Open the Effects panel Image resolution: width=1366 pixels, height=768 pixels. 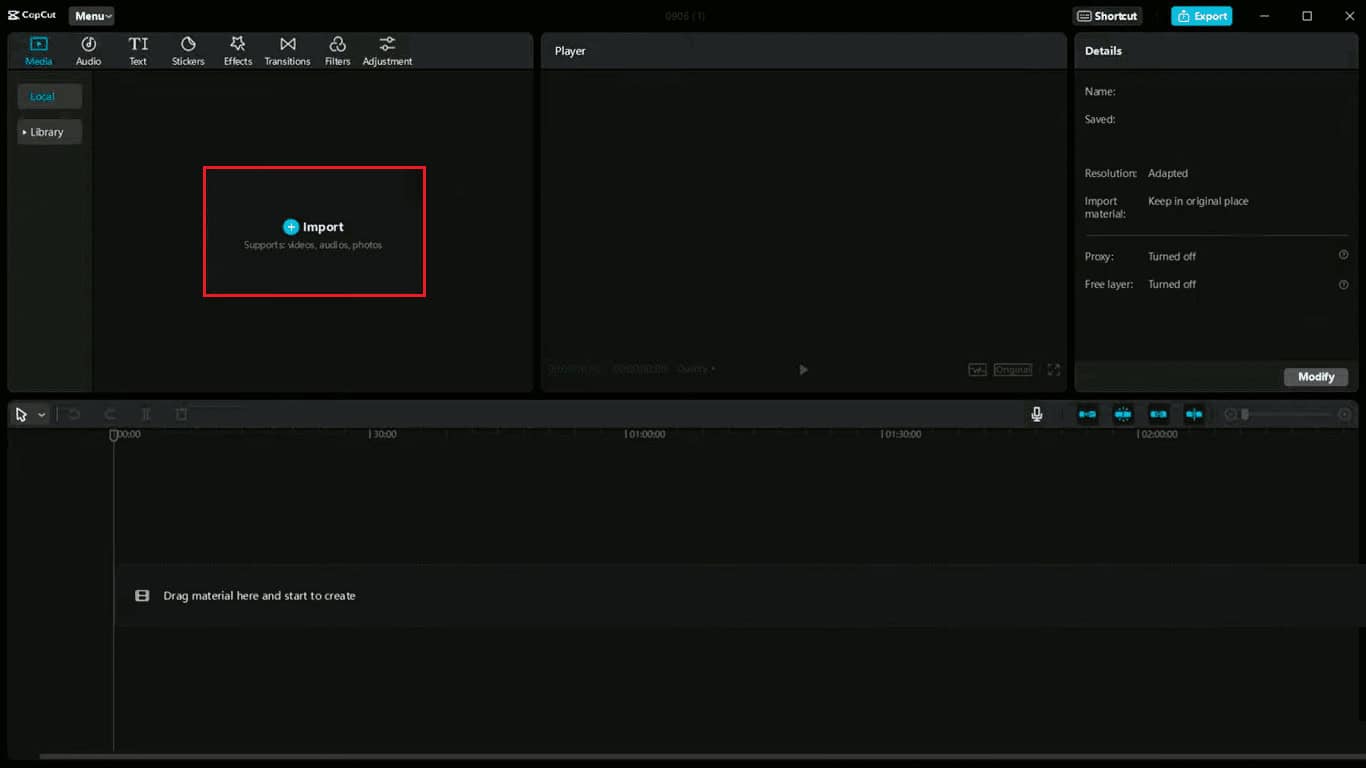coord(237,50)
